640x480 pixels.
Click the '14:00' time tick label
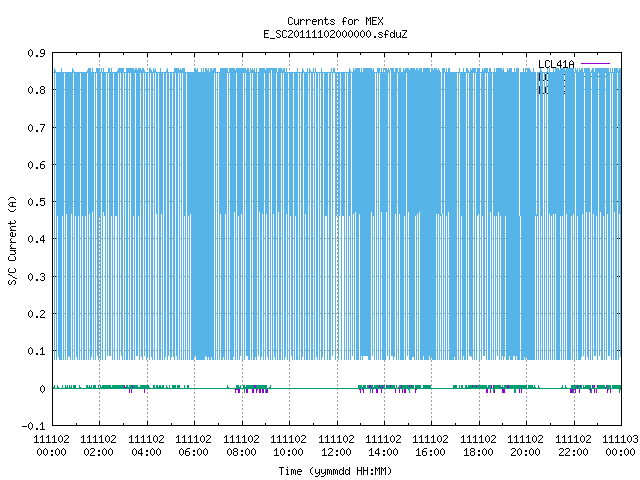point(383,452)
